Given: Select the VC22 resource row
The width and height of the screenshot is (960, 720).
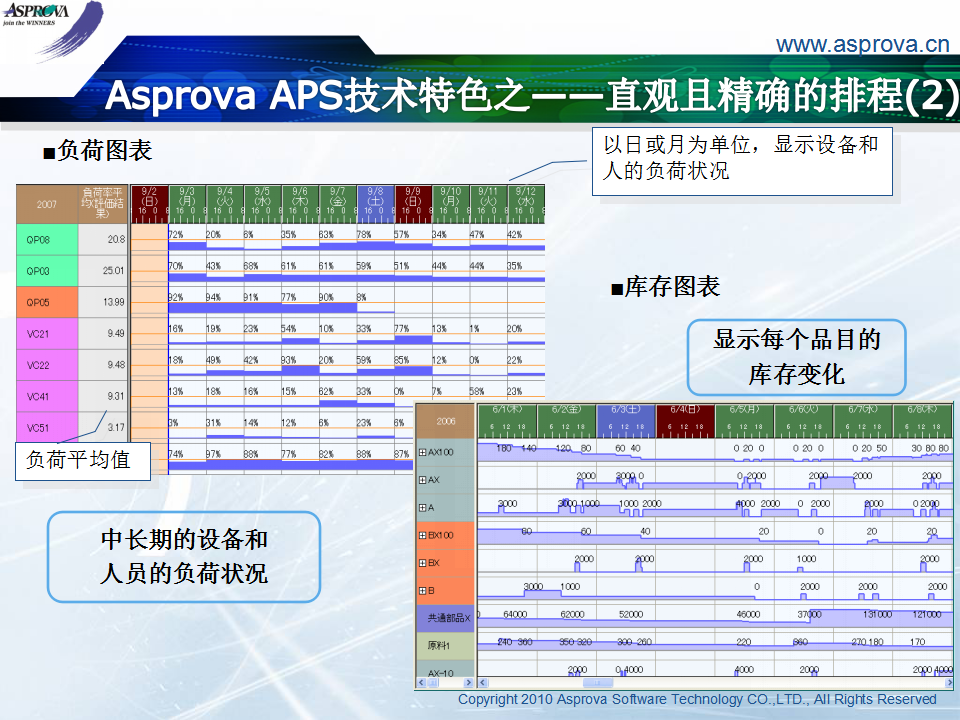Looking at the screenshot, I should [x=47, y=365].
